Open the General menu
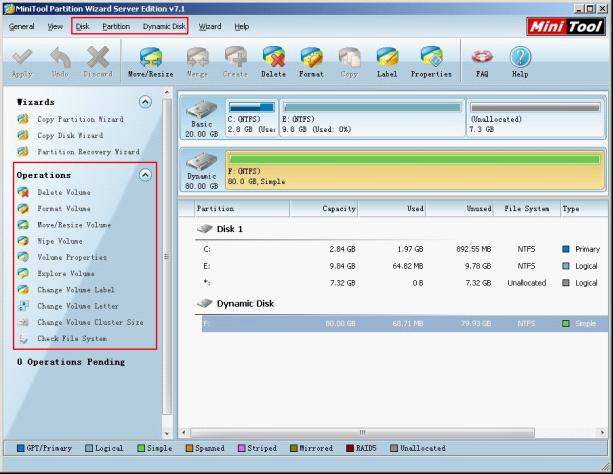Screen dimensions: 613x474 pos(22,27)
